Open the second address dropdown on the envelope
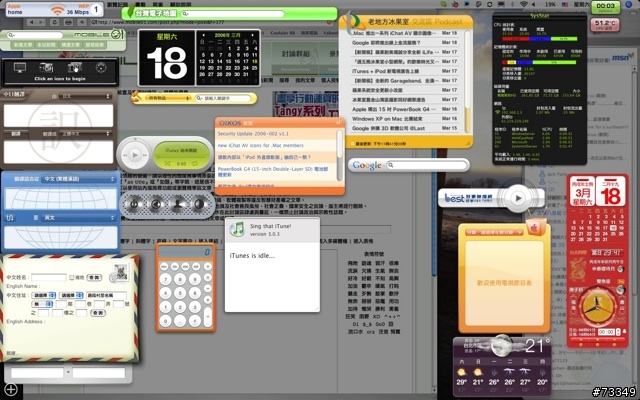Image resolution: width=640 pixels, height=400 pixels. [71, 295]
